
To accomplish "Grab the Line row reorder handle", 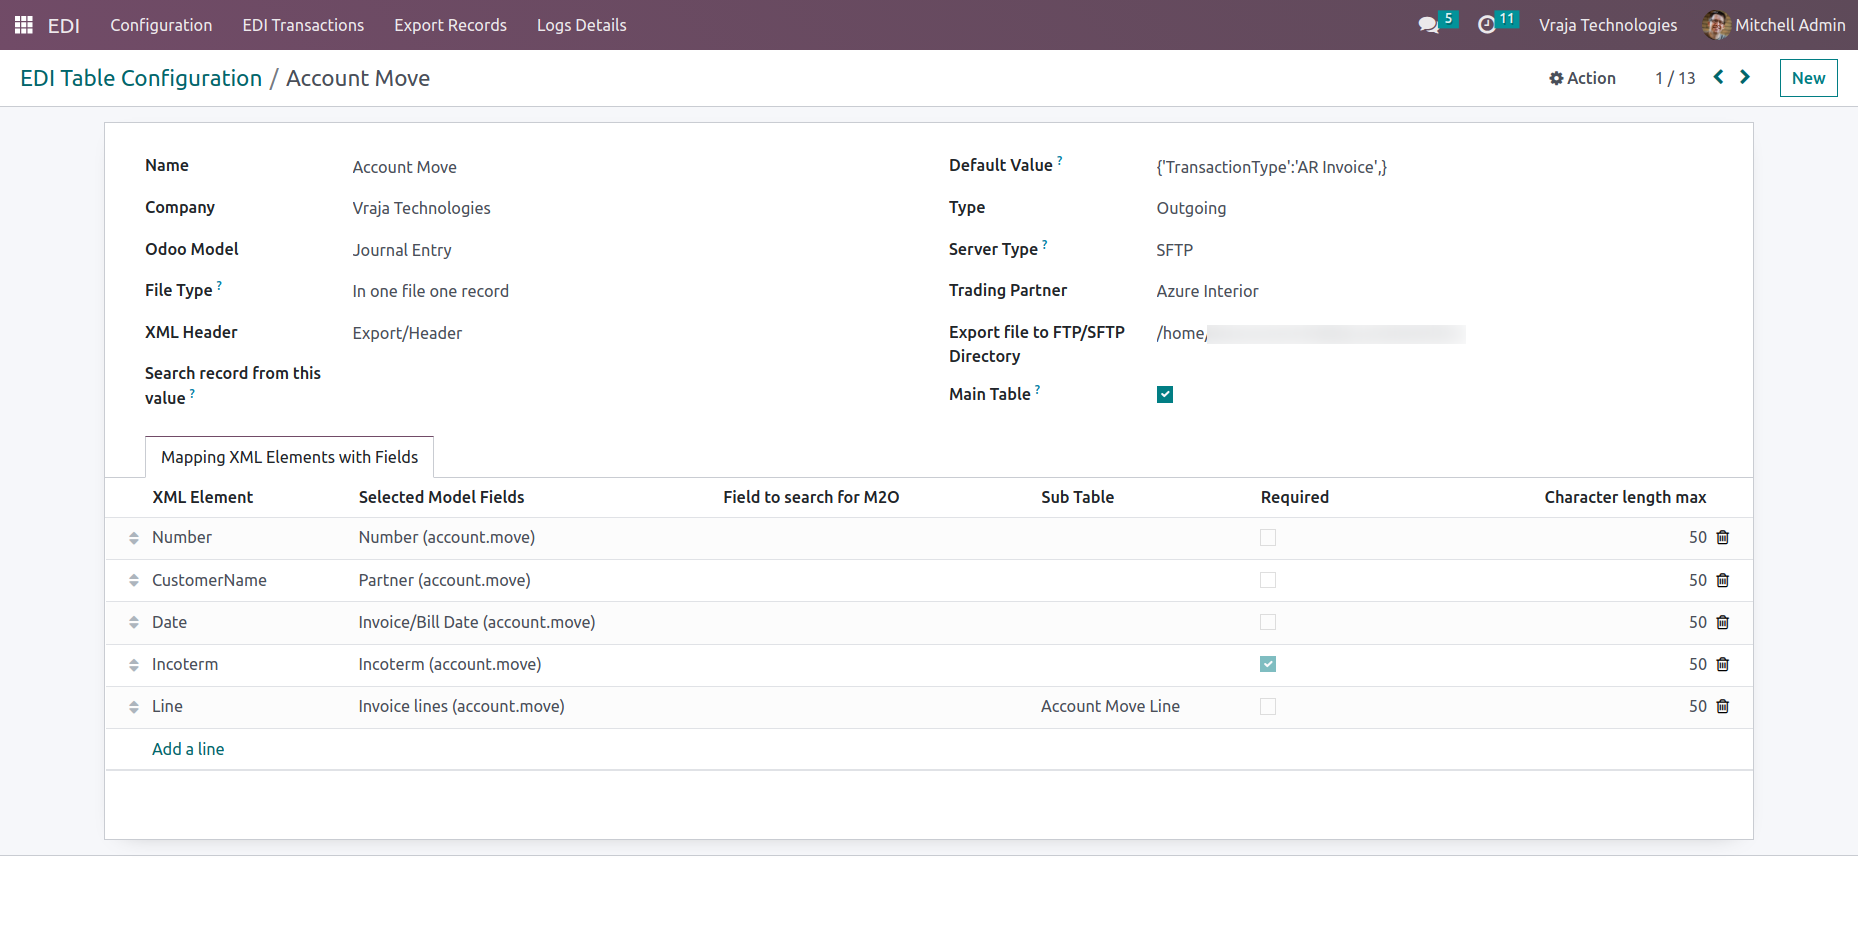I will (x=134, y=707).
